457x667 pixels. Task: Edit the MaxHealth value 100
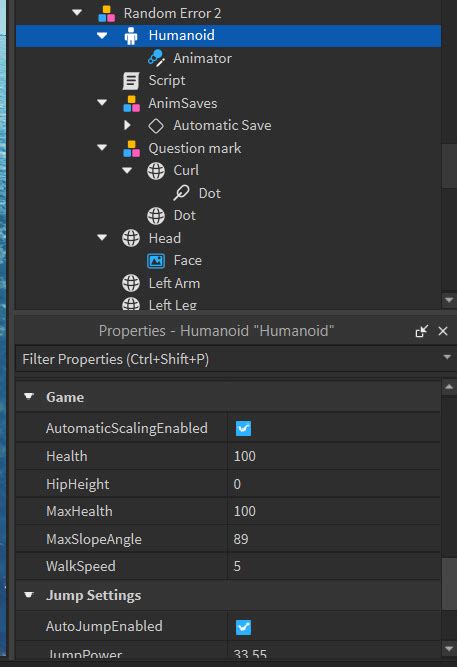[x=334, y=511]
